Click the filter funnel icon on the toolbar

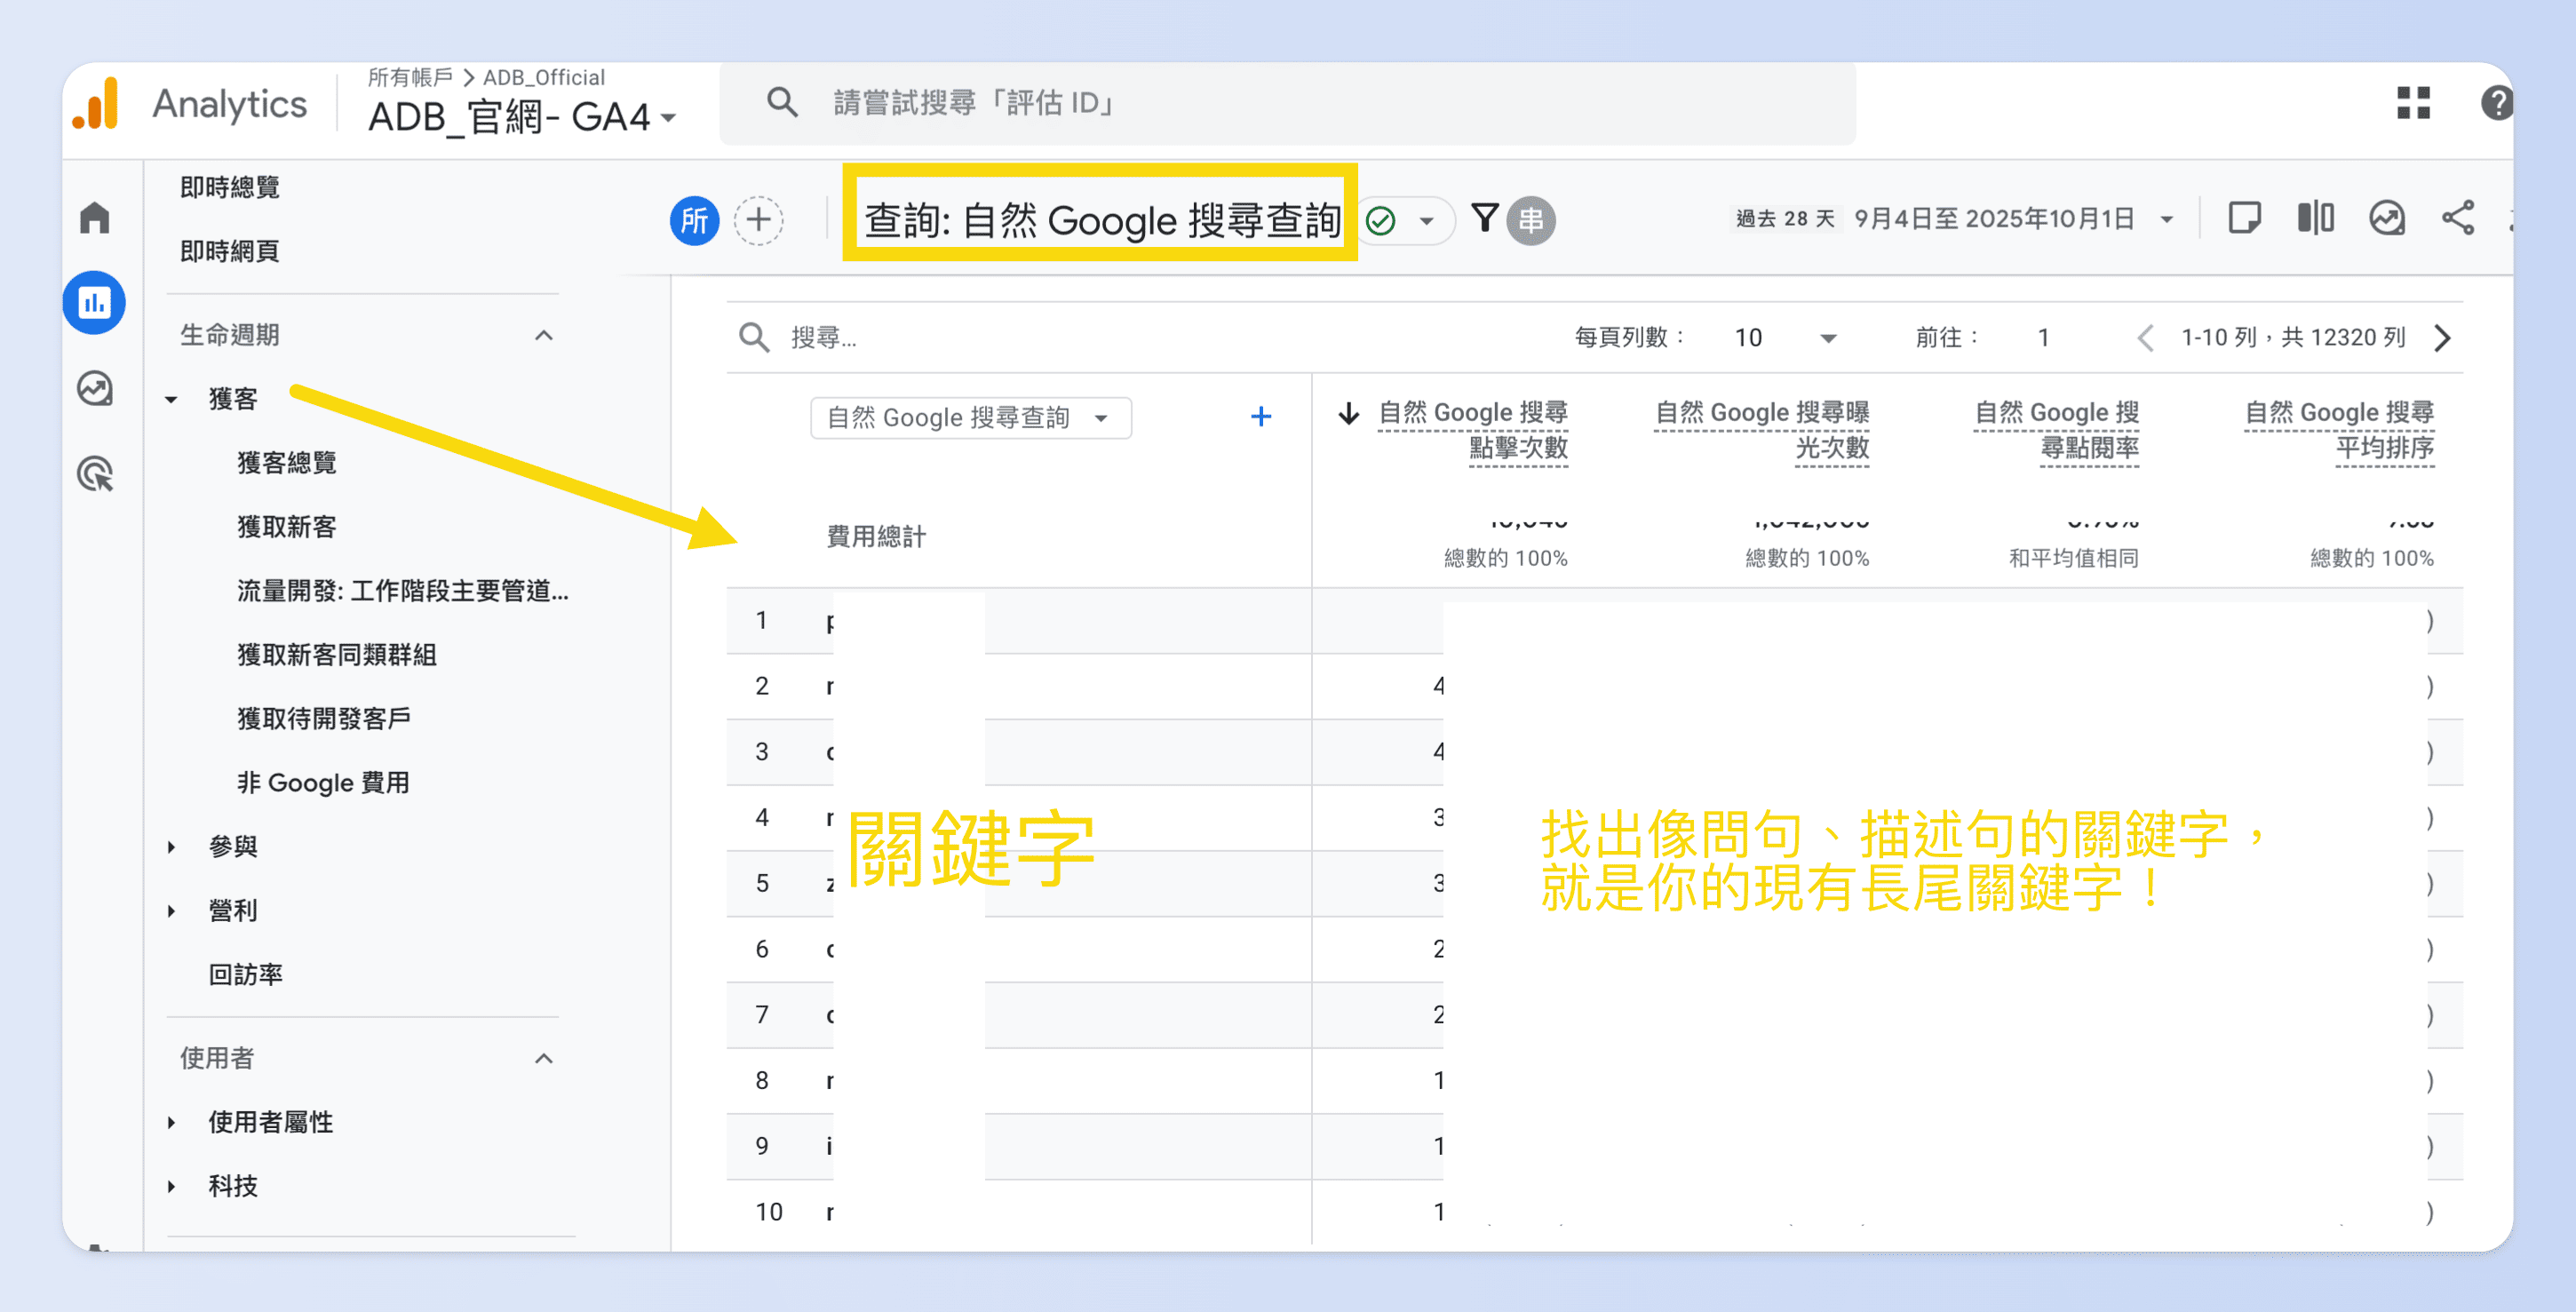[1487, 218]
